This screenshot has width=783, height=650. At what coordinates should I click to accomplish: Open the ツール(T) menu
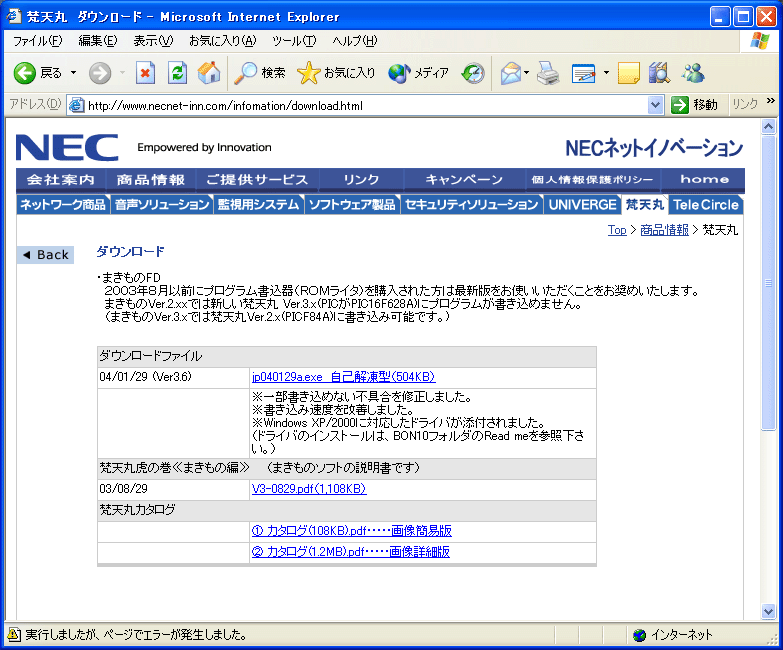[293, 41]
